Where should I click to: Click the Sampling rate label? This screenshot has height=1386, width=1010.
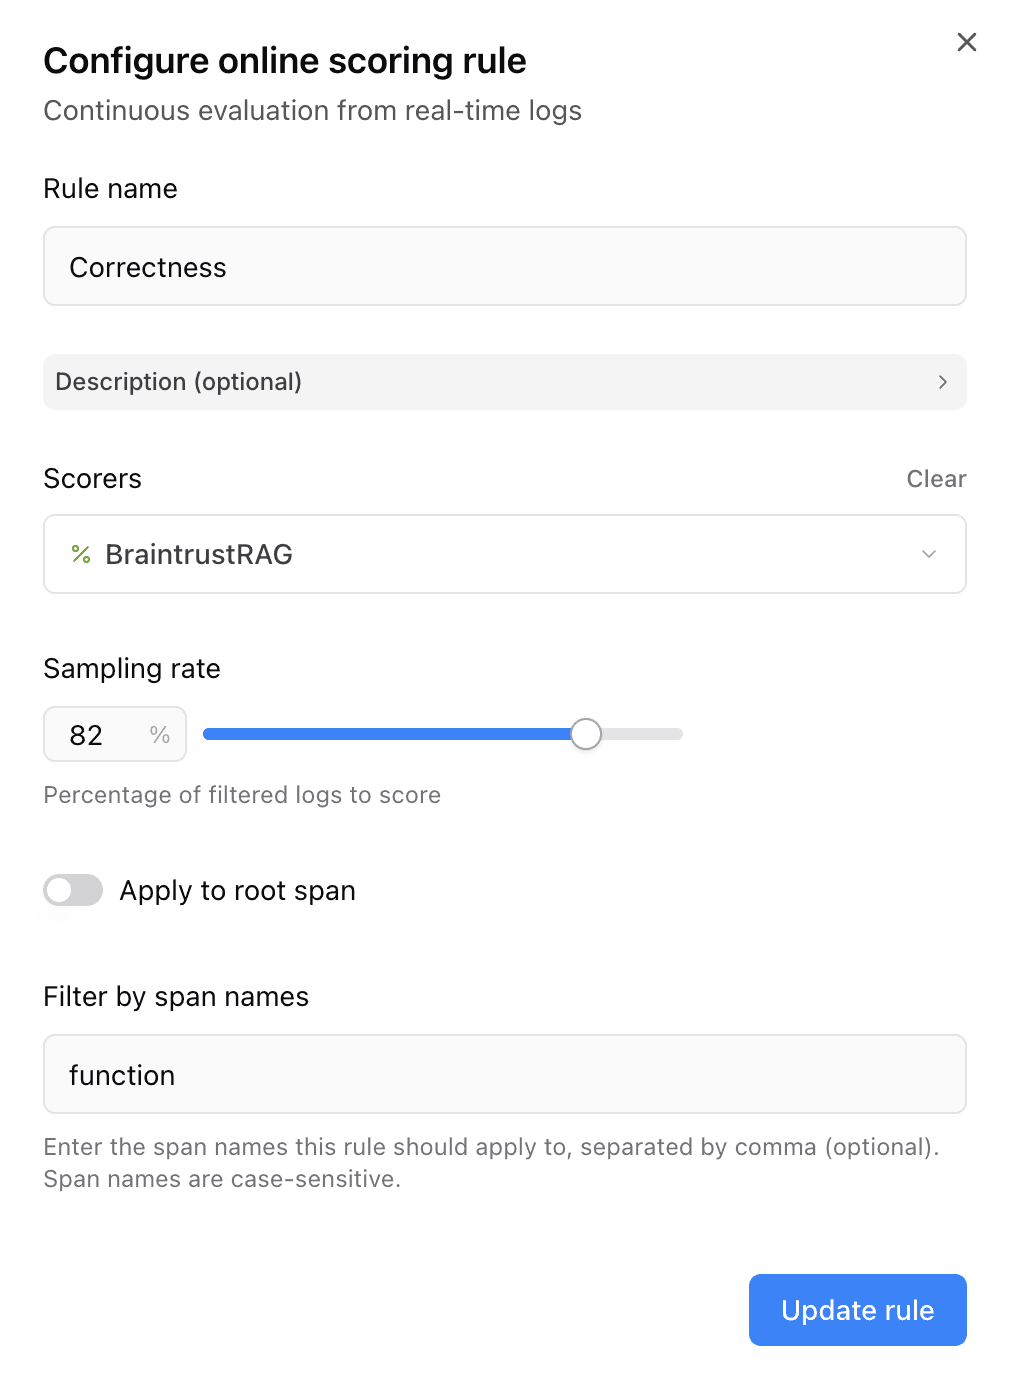coord(131,668)
